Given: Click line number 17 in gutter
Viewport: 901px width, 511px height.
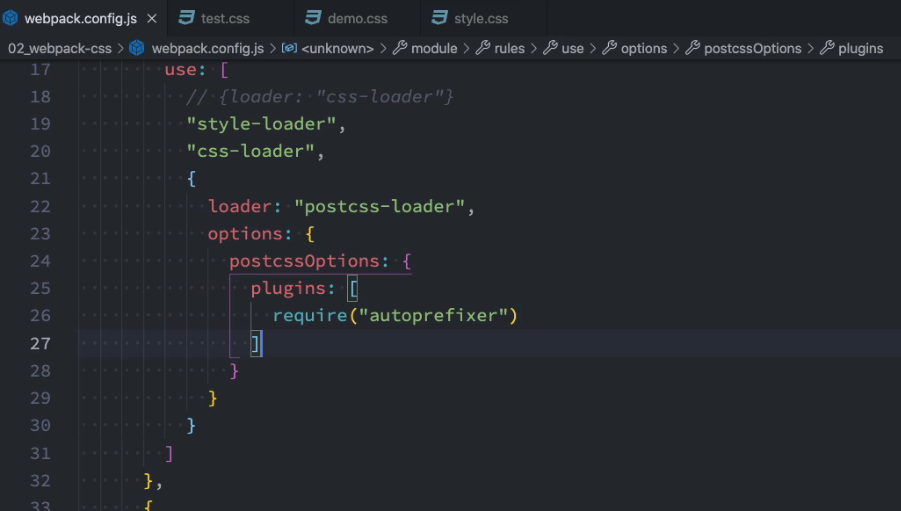Looking at the screenshot, I should [x=40, y=70].
